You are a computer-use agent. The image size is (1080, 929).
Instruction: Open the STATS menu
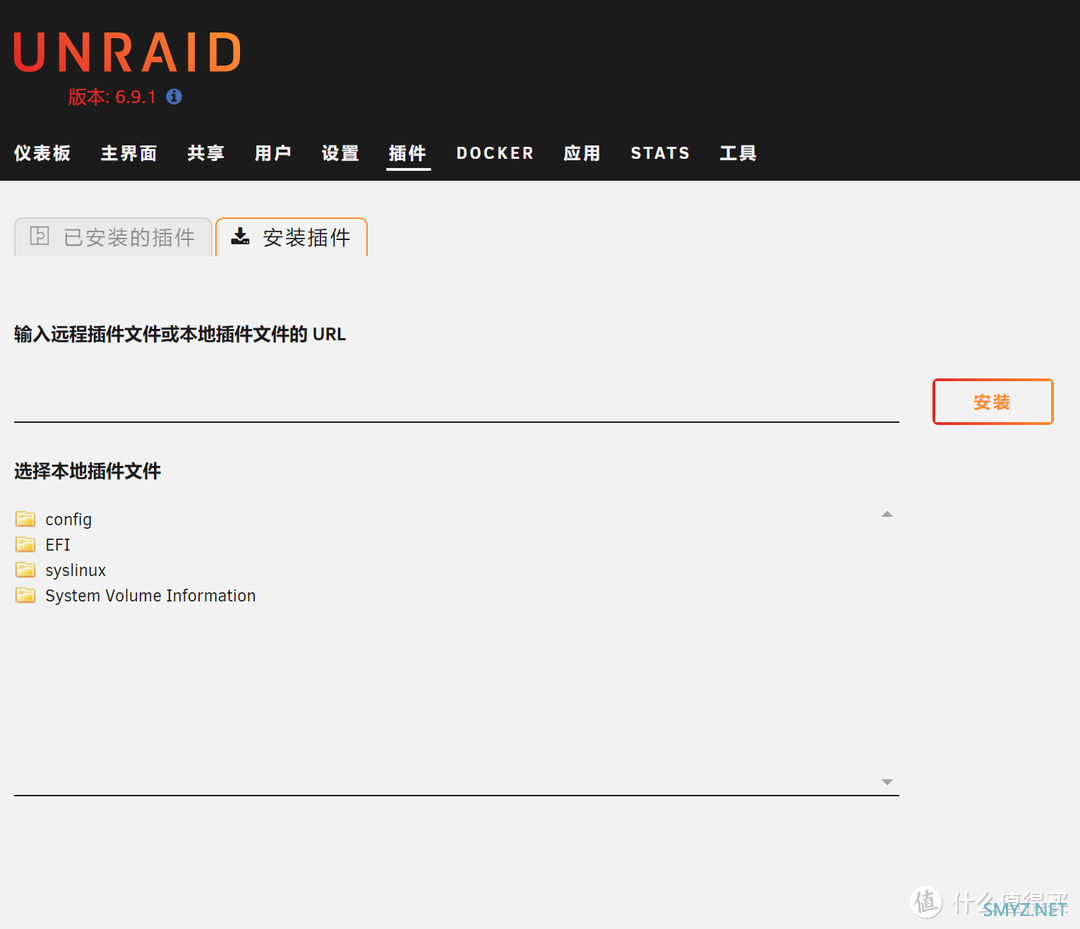661,153
